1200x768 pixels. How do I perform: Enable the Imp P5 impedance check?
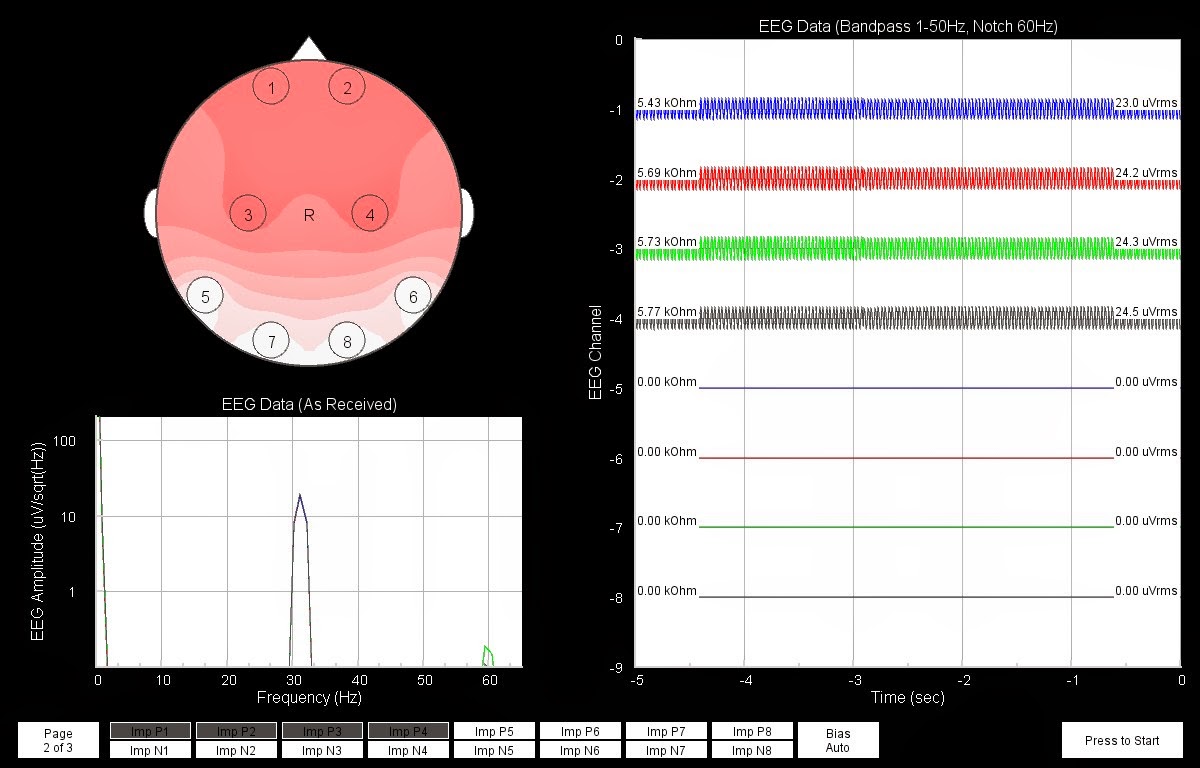[x=494, y=731]
